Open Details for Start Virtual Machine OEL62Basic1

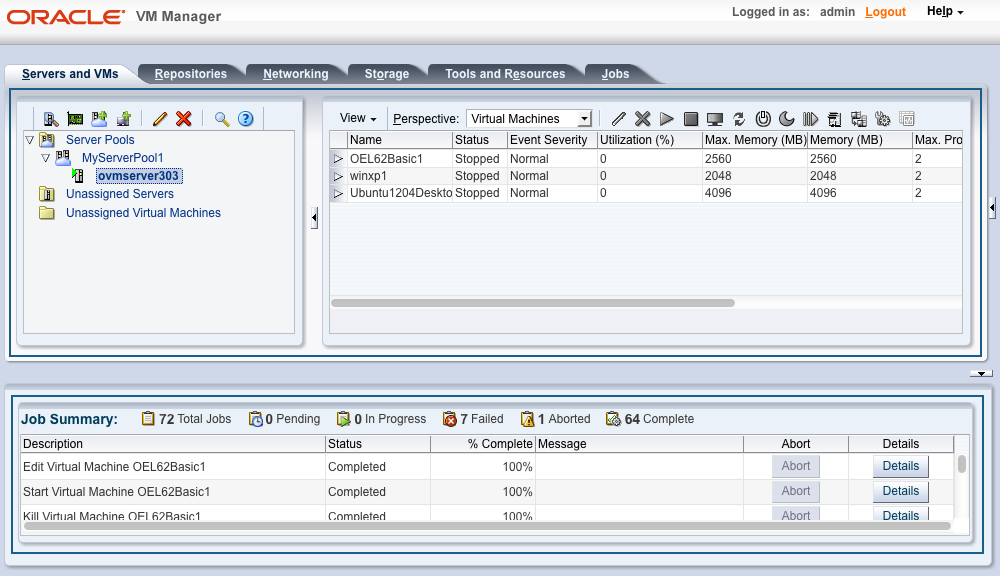pyautogui.click(x=901, y=491)
